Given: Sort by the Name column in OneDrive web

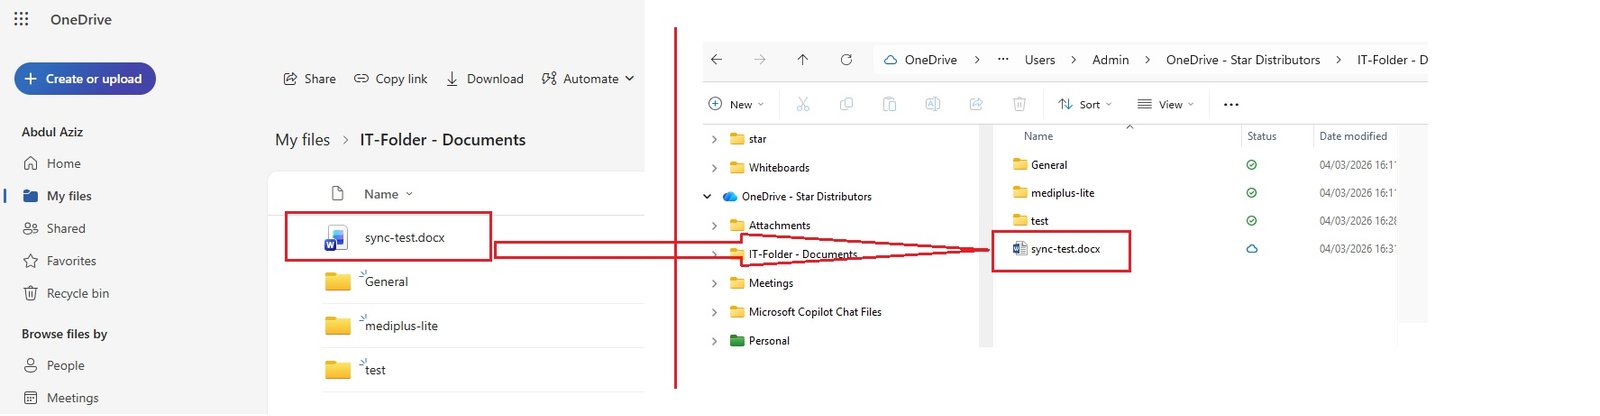Looking at the screenshot, I should click(388, 194).
